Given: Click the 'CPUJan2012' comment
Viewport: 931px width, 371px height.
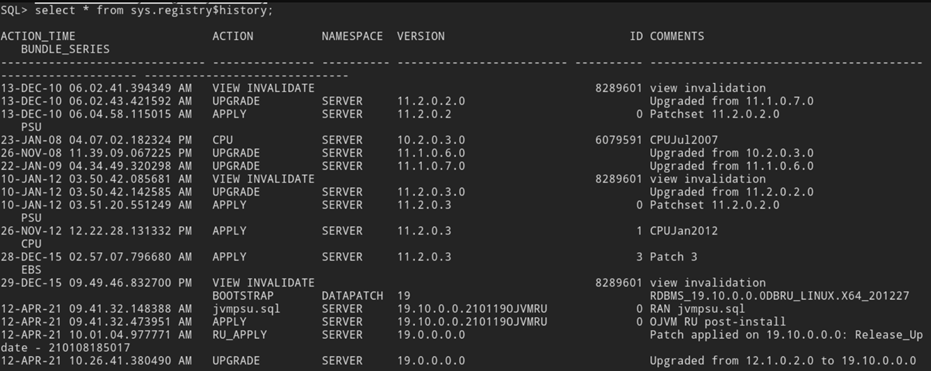Looking at the screenshot, I should (x=683, y=231).
